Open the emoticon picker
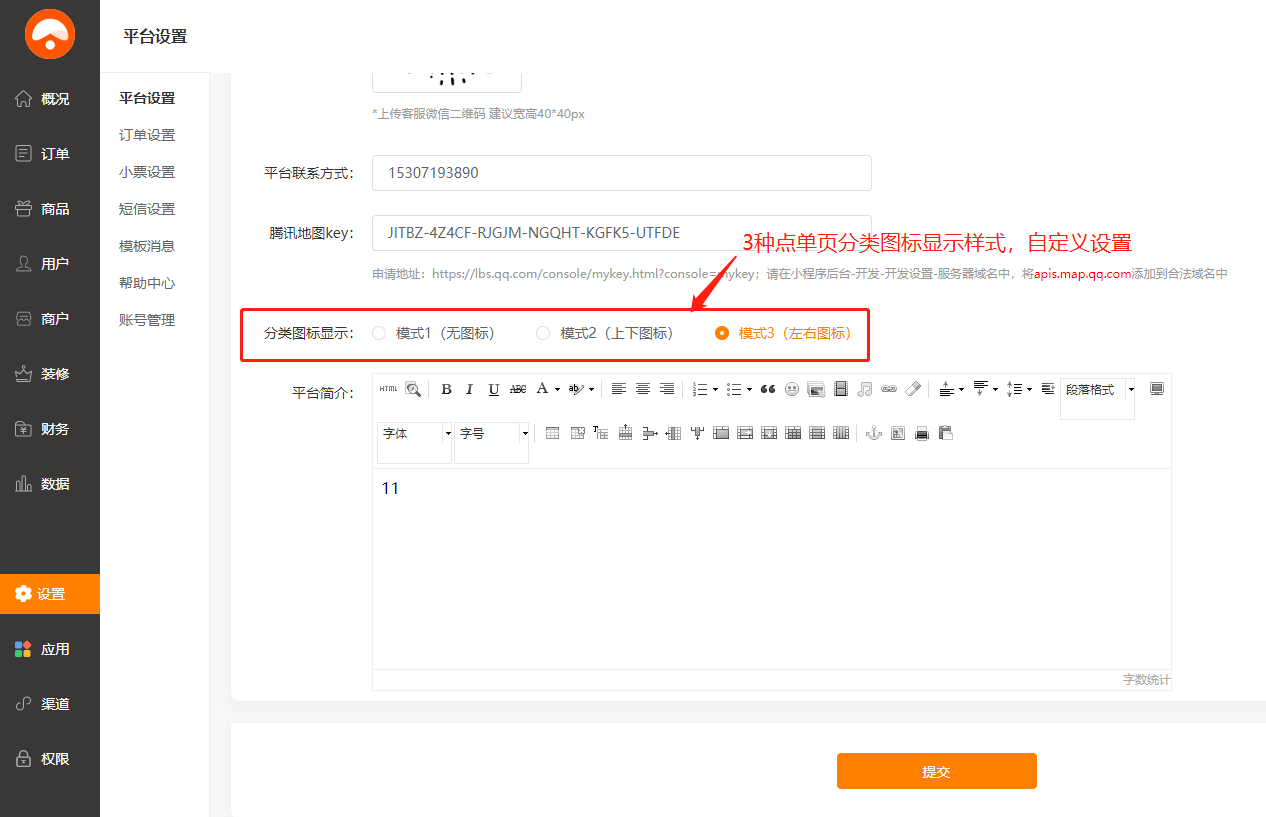Image resolution: width=1266 pixels, height=817 pixels. point(792,389)
